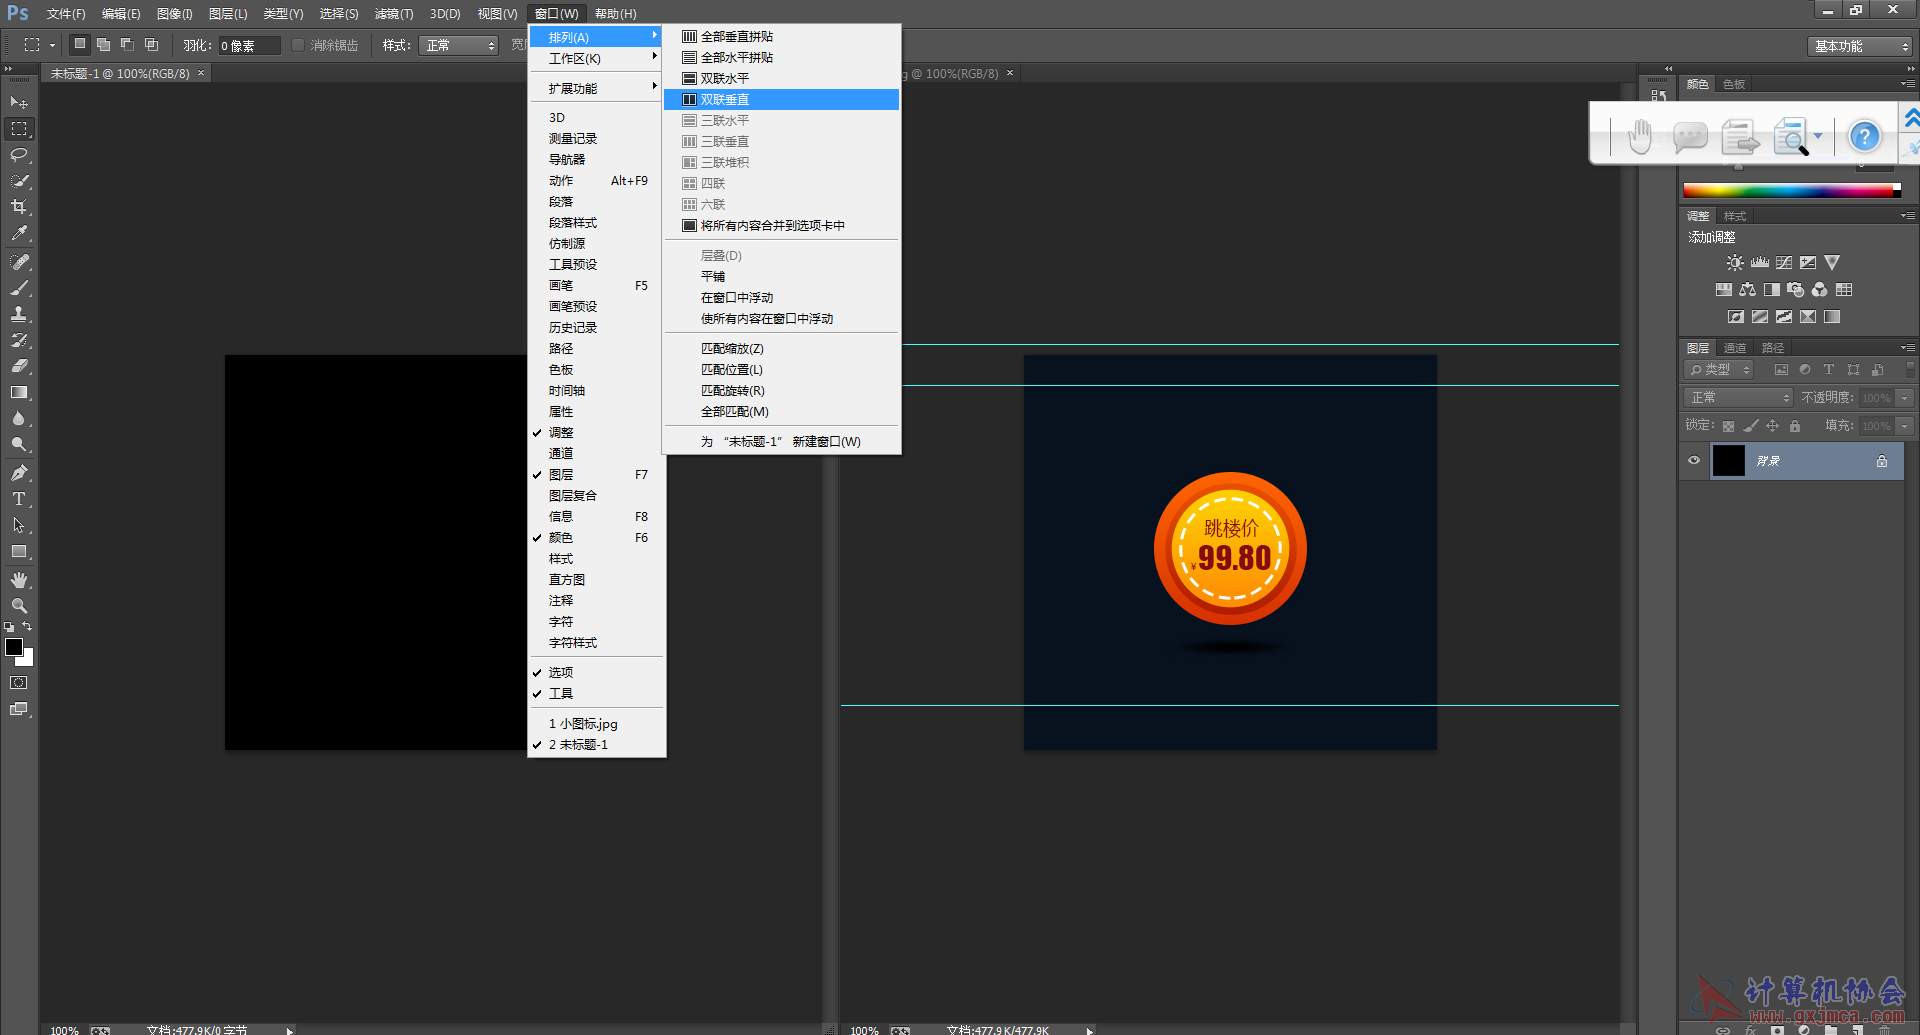Select the Clone Stamp tool

(x=19, y=314)
